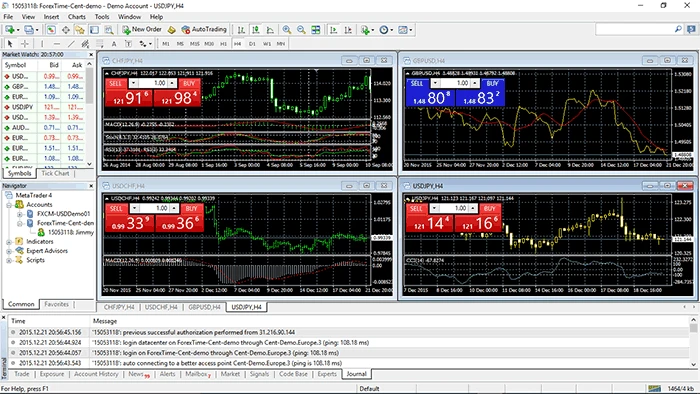This screenshot has width=700, height=394.
Task: Toggle the Navigator toolbar icon
Action: pos(80,29)
